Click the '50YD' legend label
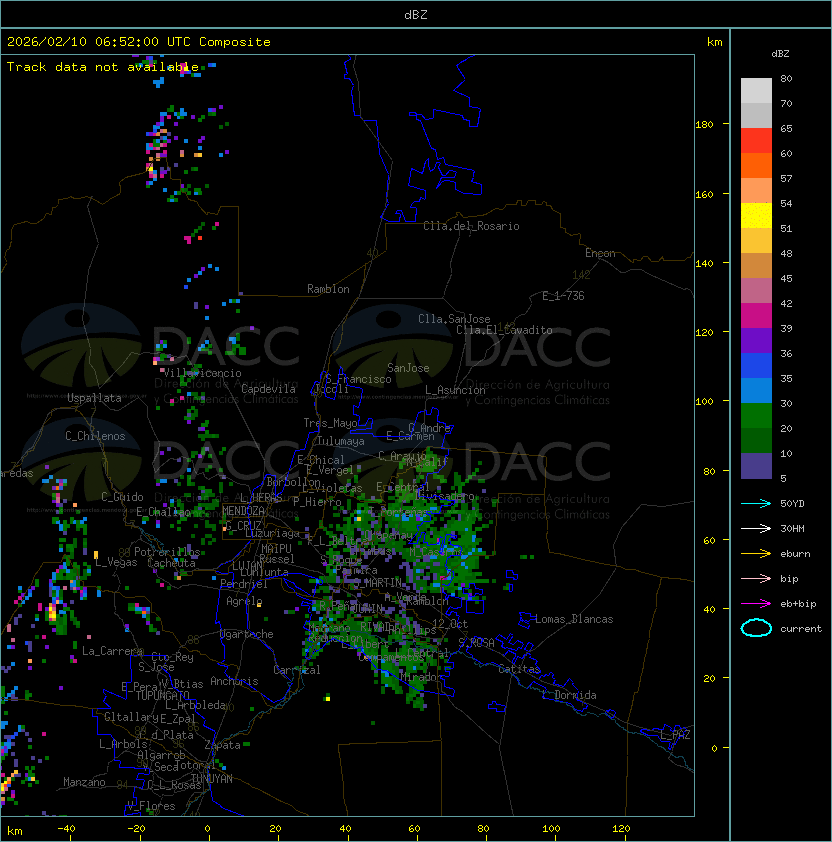This screenshot has width=832, height=842. (792, 504)
